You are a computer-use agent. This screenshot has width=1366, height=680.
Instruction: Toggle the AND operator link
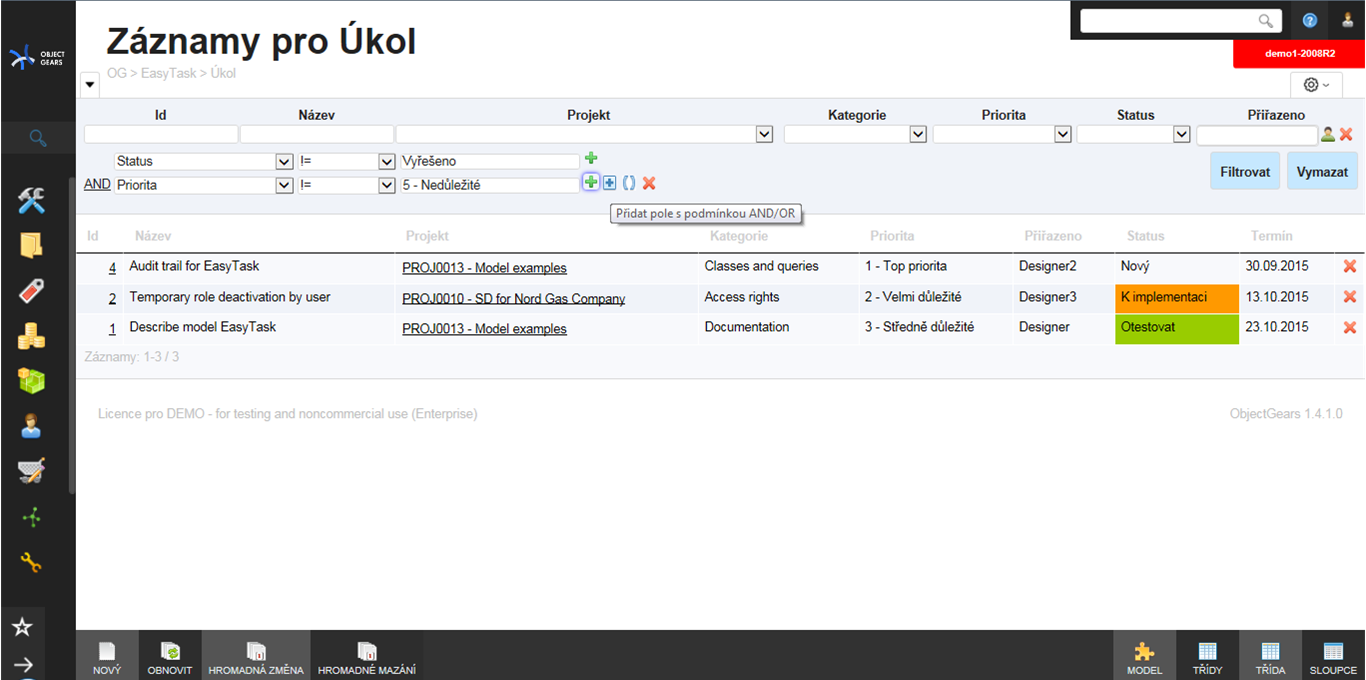pyautogui.click(x=97, y=185)
